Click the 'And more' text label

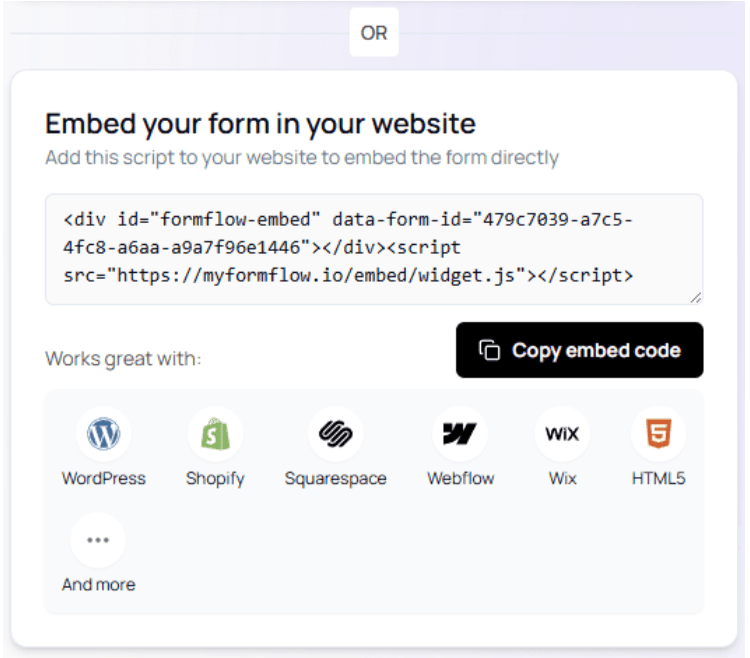(99, 584)
